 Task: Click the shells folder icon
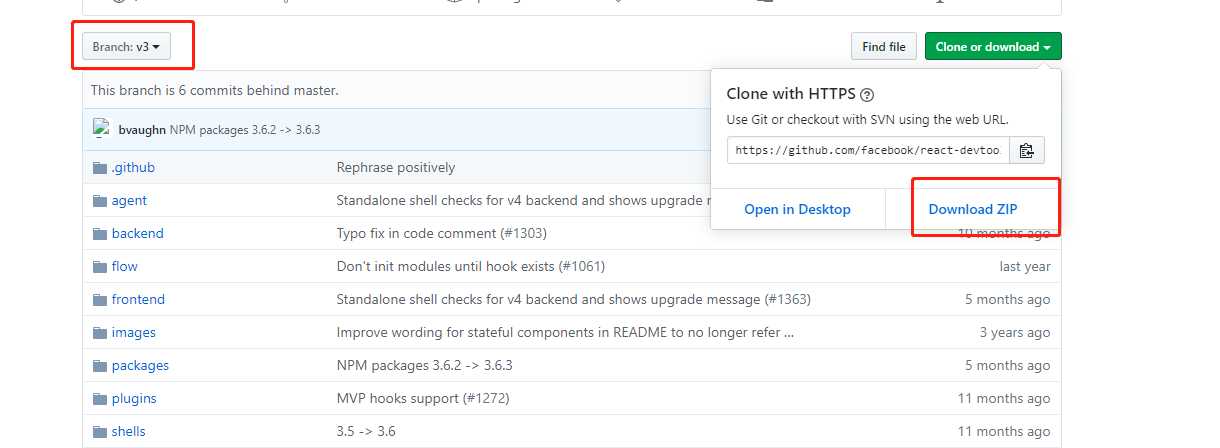(x=99, y=432)
